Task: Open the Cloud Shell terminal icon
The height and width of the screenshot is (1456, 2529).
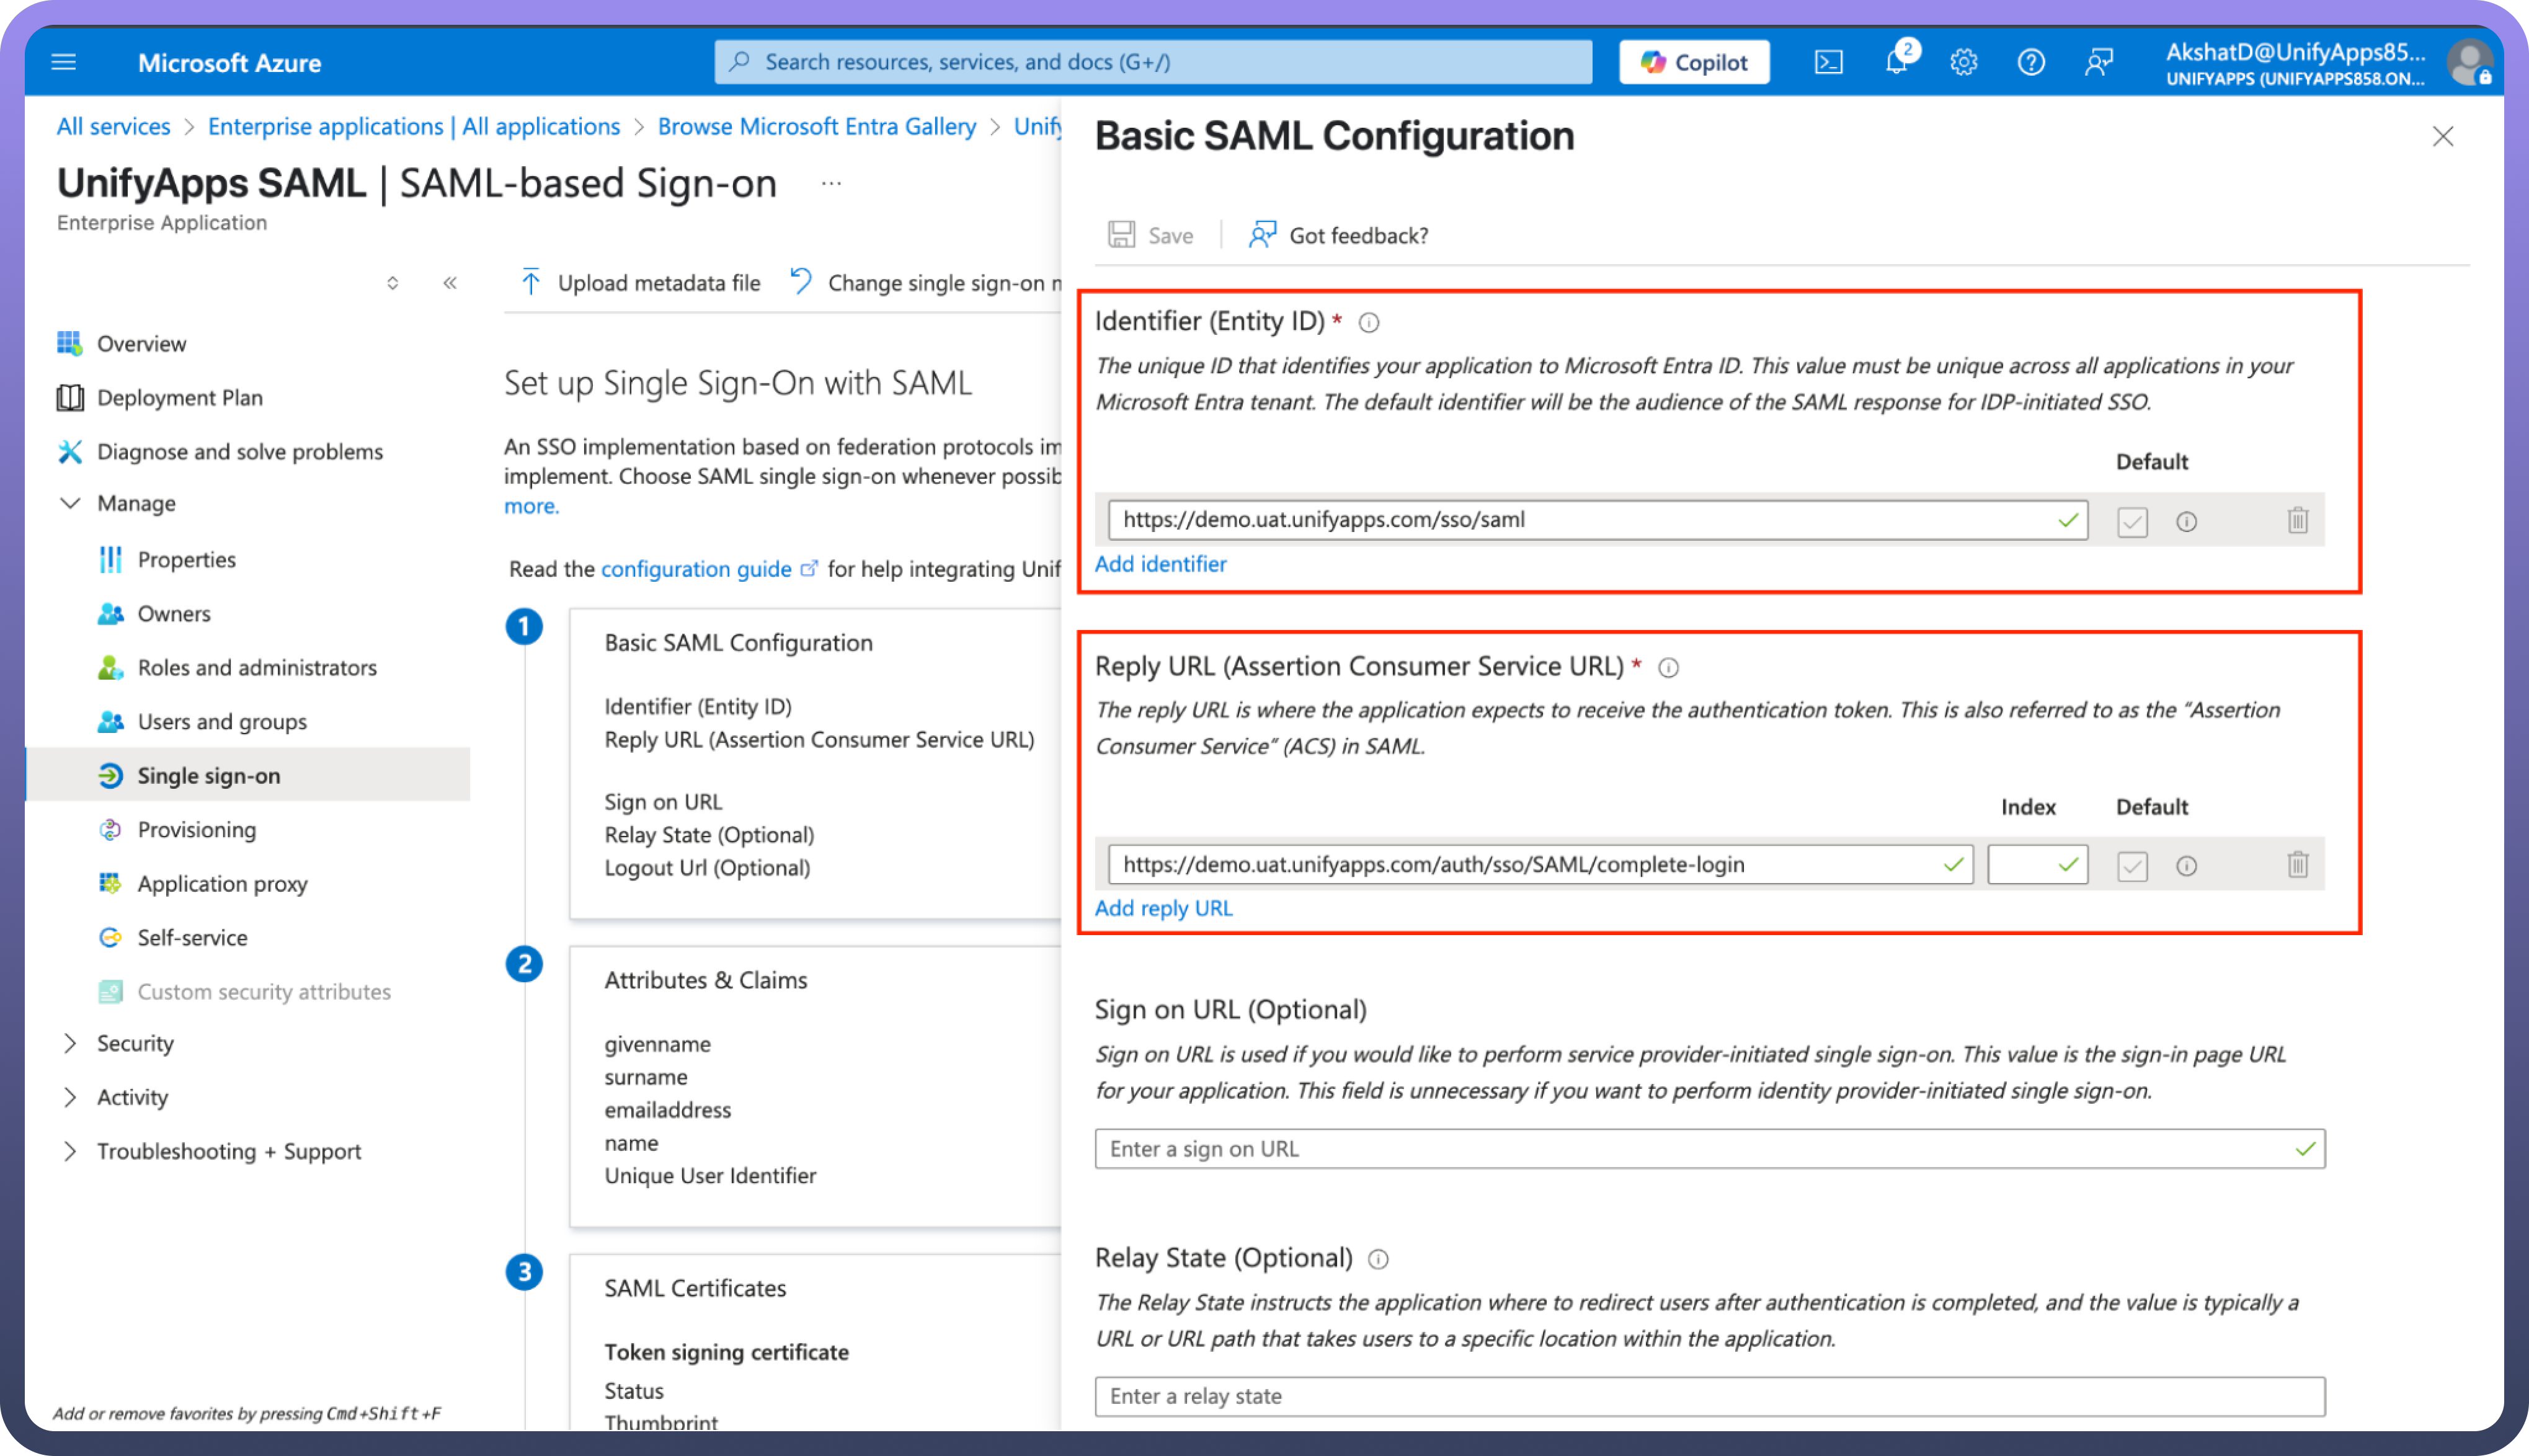Action: pyautogui.click(x=1828, y=62)
